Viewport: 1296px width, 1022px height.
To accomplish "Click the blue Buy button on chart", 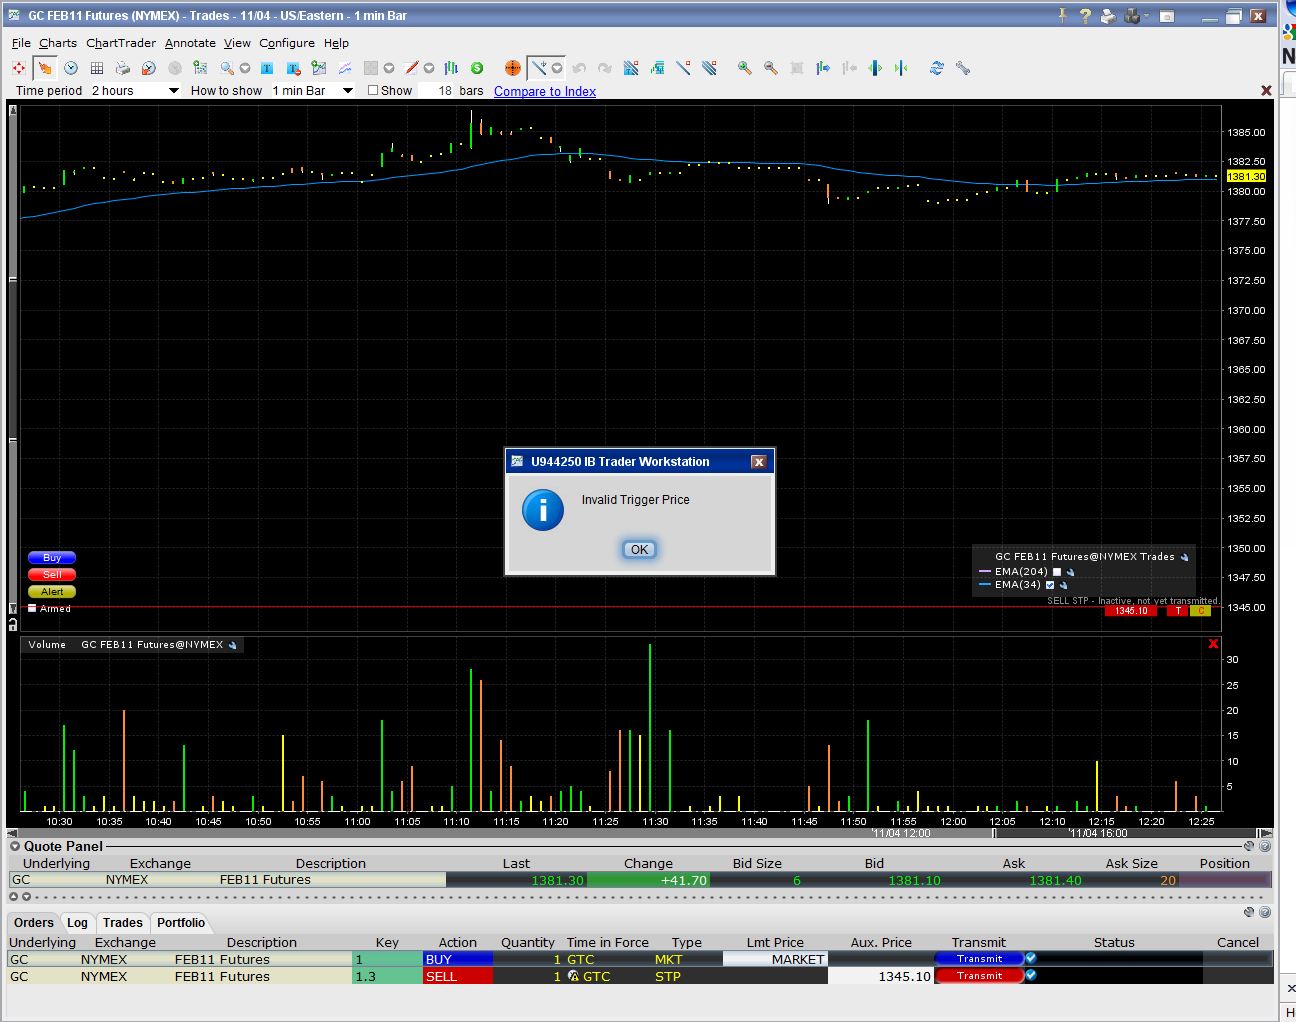I will (52, 558).
